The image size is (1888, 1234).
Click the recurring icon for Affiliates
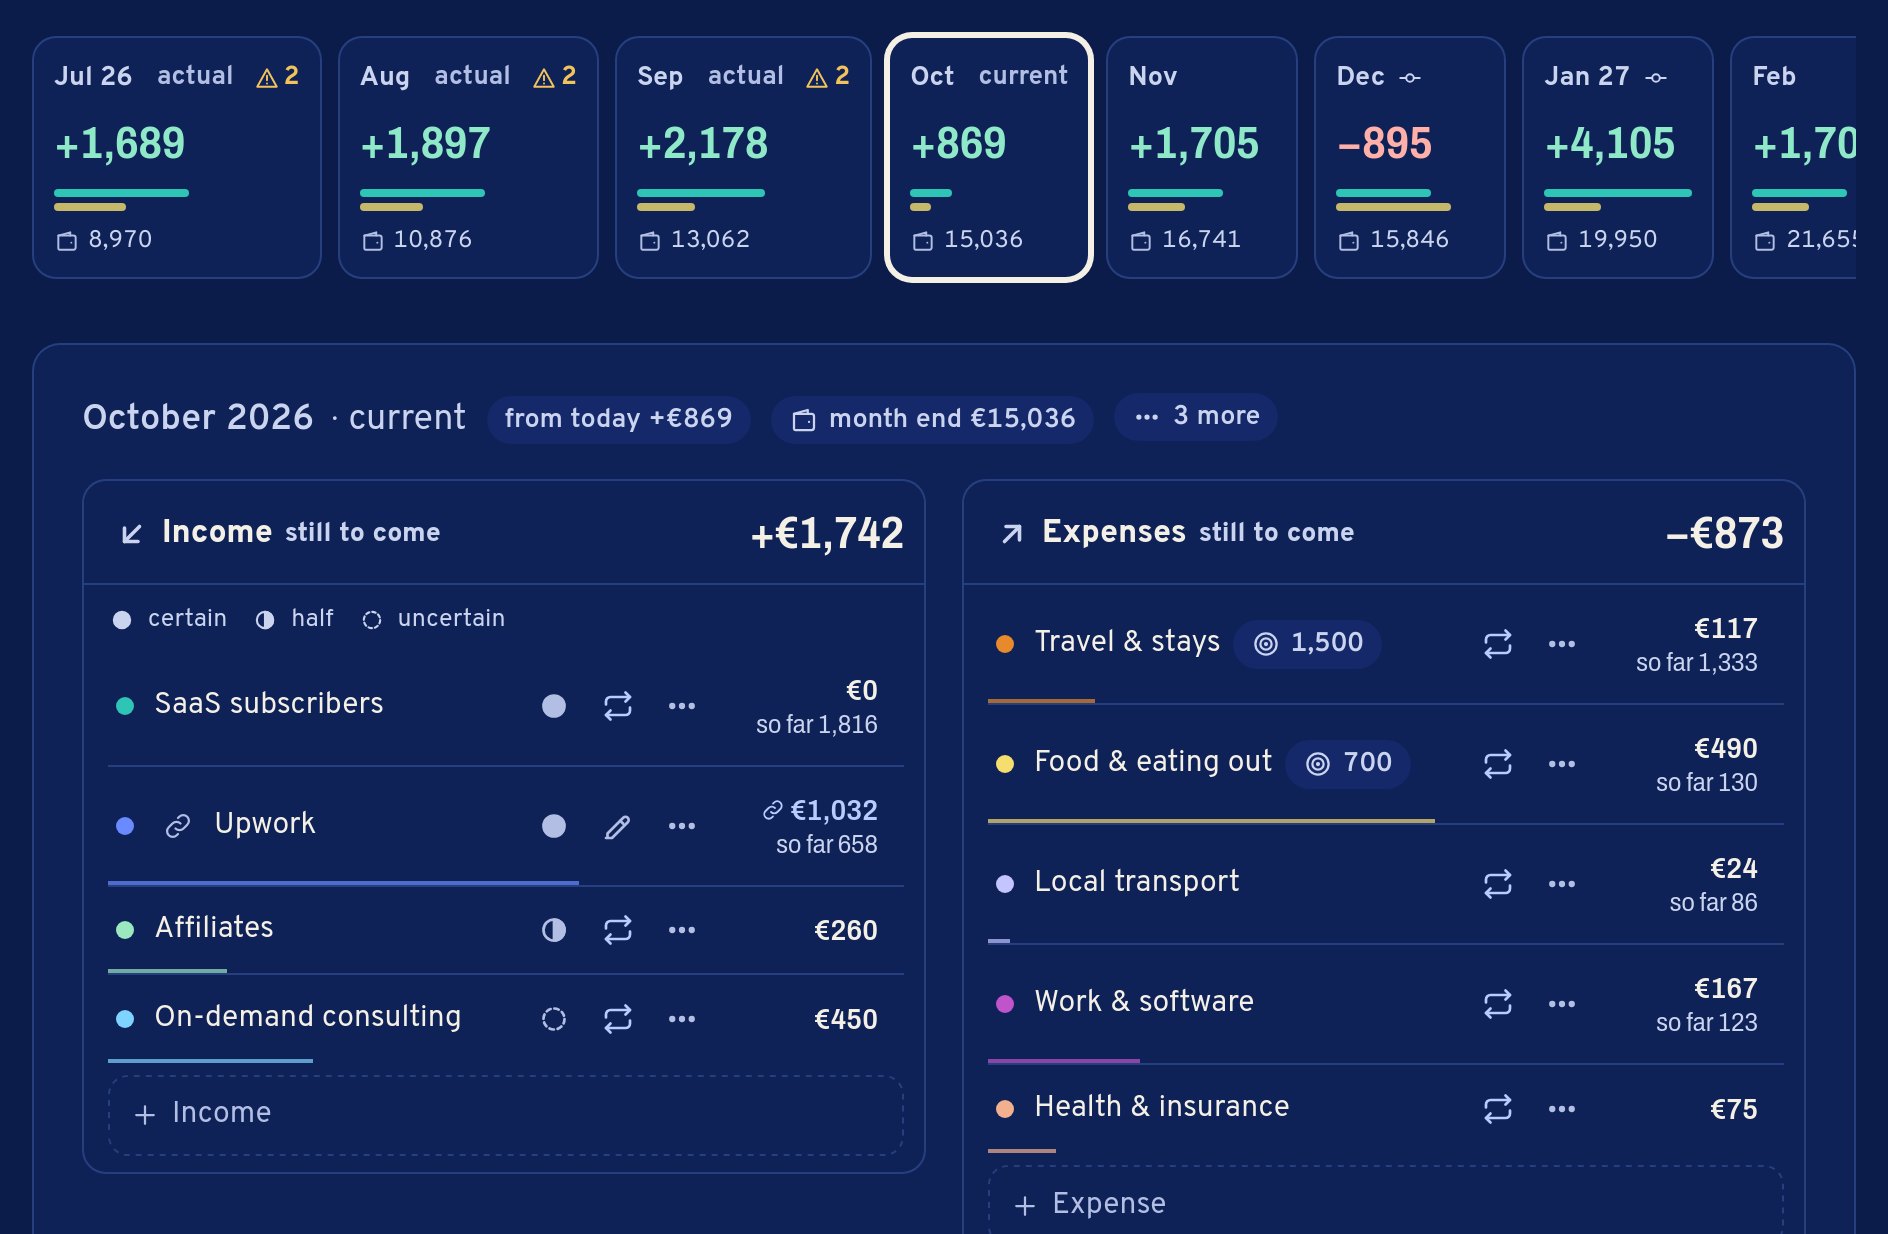click(x=618, y=930)
